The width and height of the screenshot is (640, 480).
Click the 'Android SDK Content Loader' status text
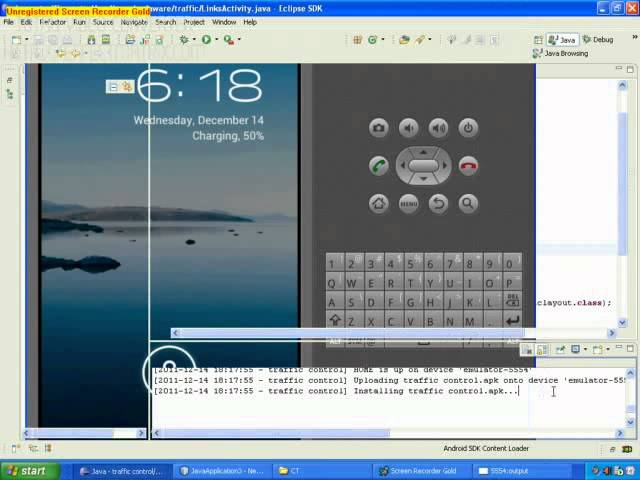click(x=486, y=449)
